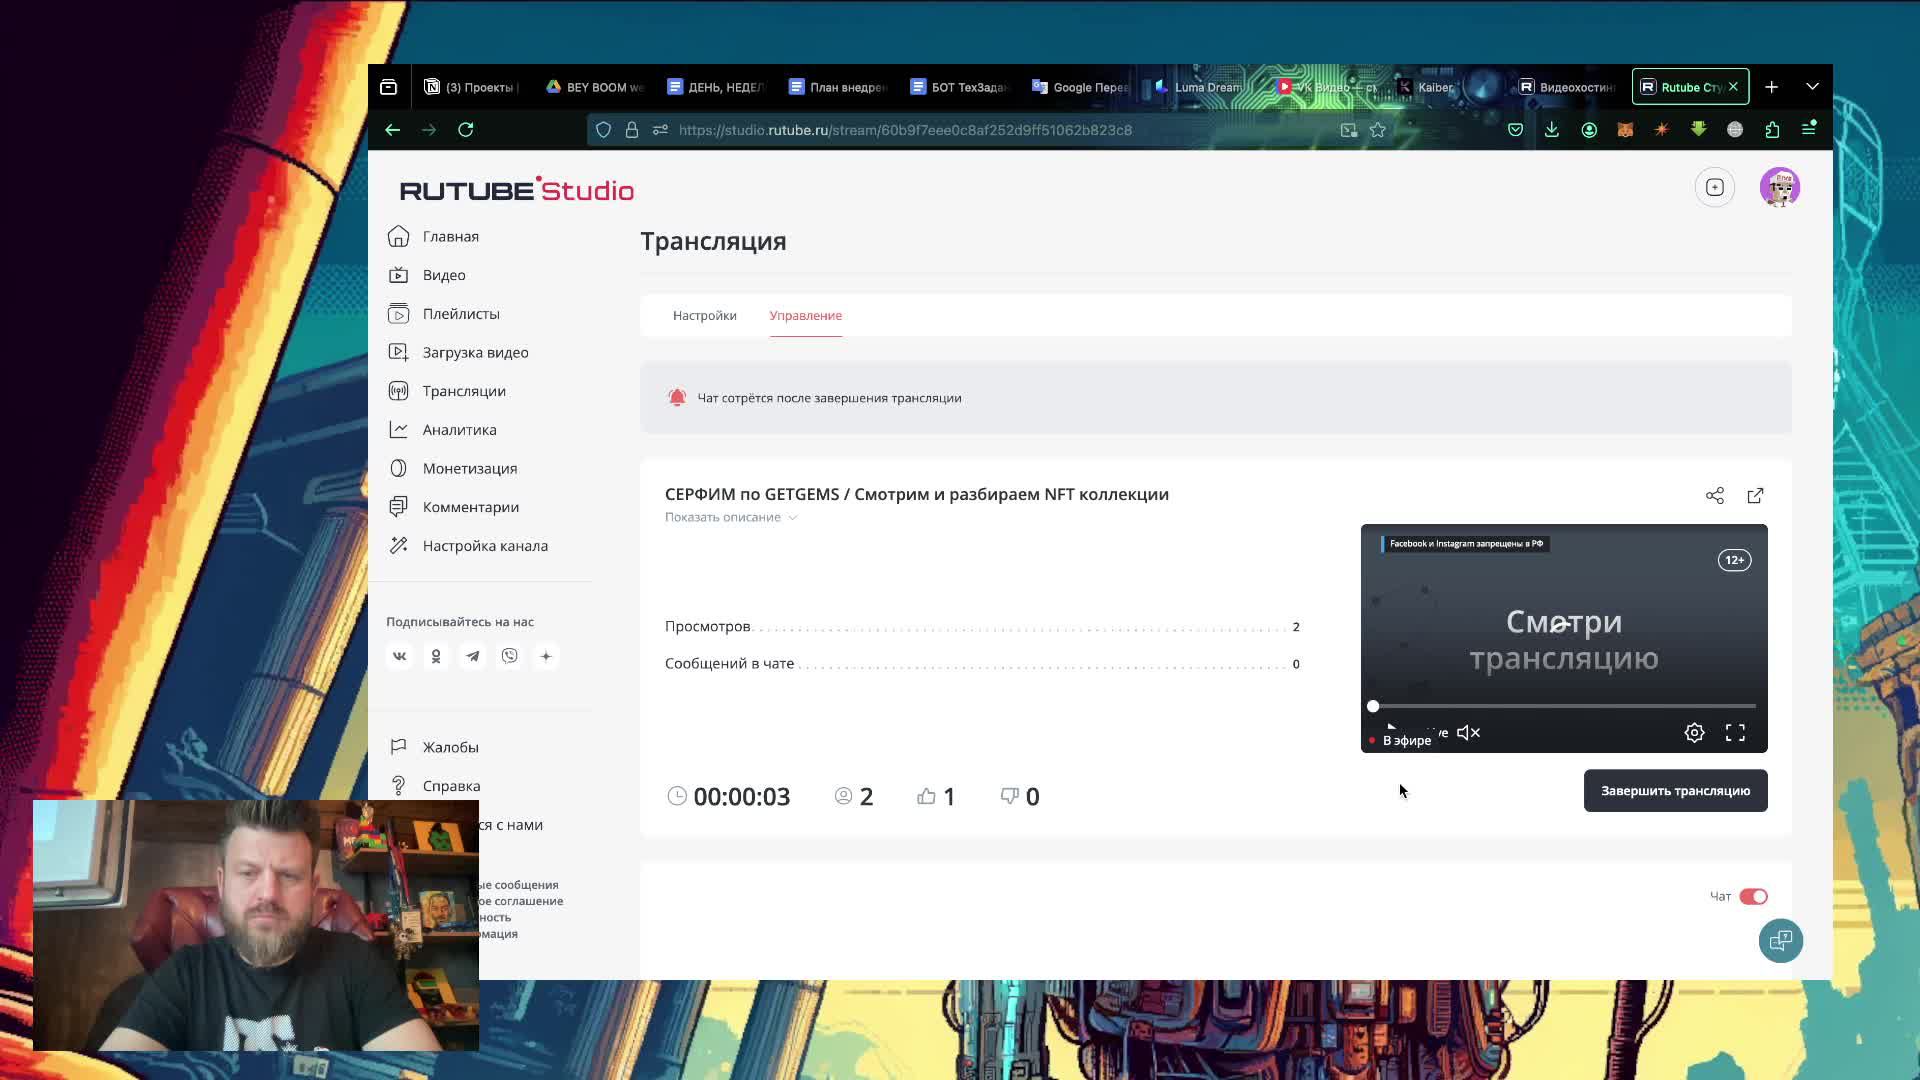This screenshot has width=1920, height=1080.
Task: Reload the page with refresh icon
Action: pyautogui.click(x=466, y=130)
